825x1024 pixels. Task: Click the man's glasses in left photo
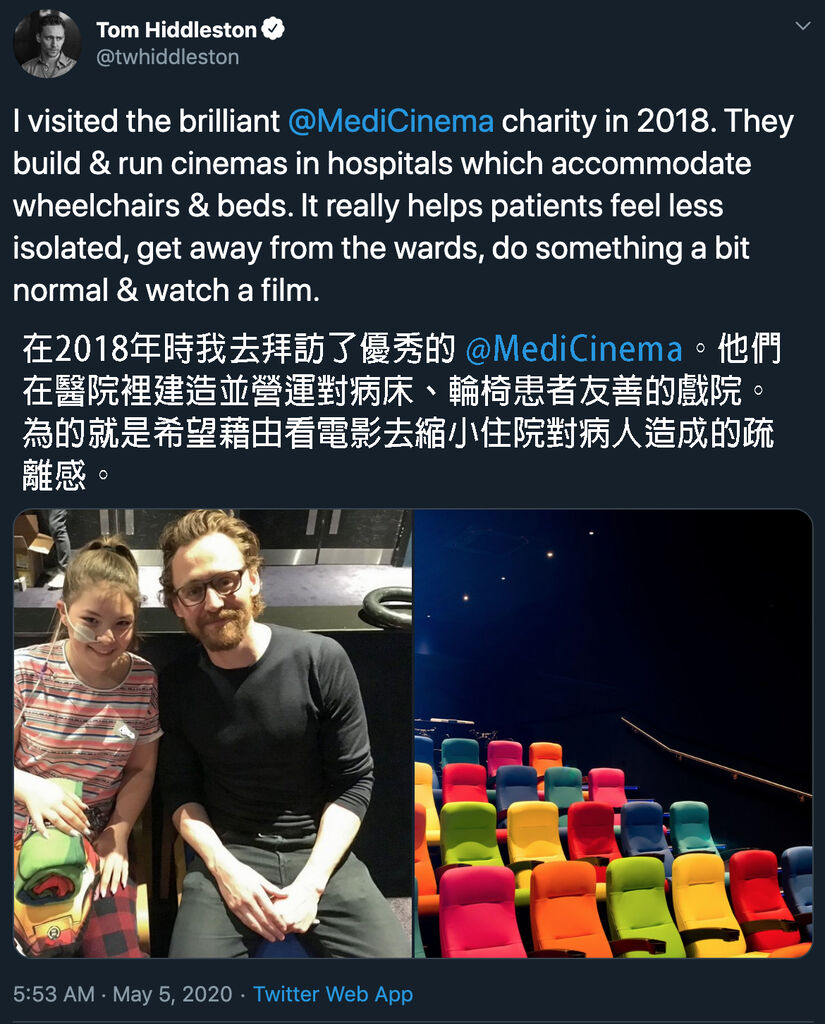(210, 586)
